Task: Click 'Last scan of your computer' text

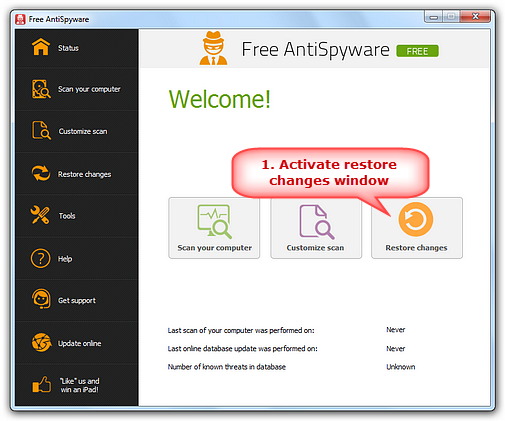Action: click(241, 330)
